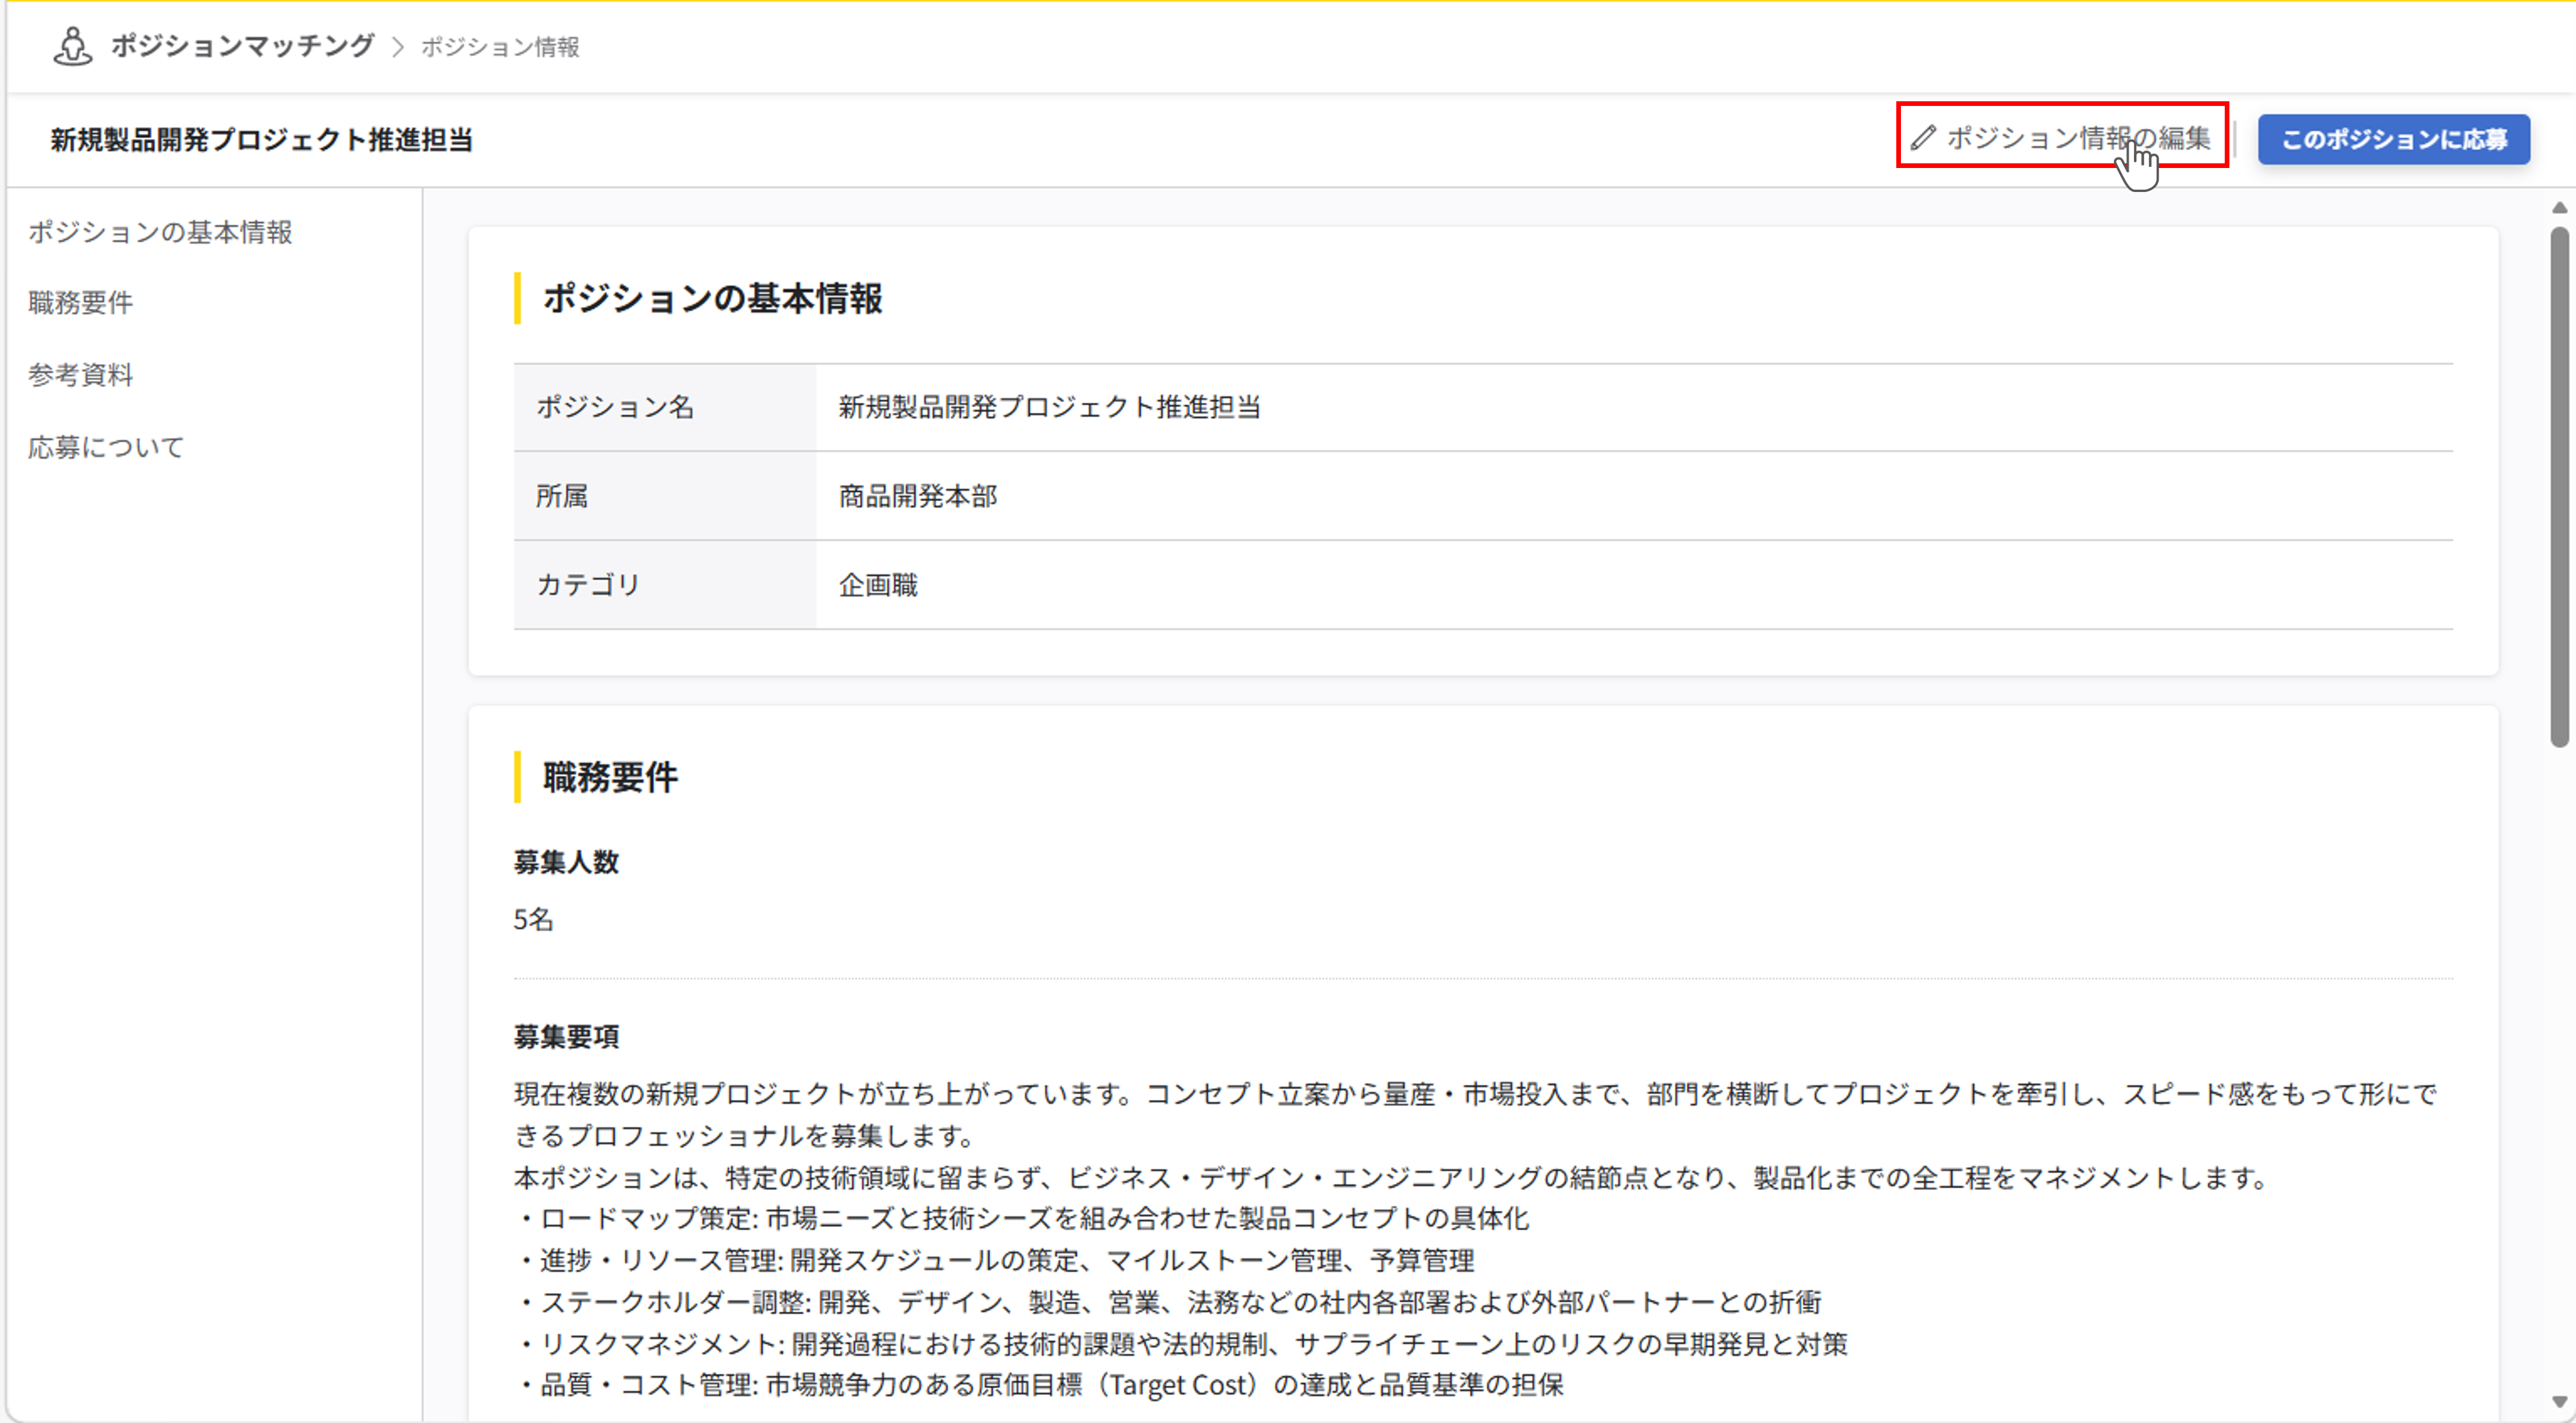
Task: Jump to ポジションの基本情報 in side navigation
Action: pyautogui.click(x=160, y=232)
